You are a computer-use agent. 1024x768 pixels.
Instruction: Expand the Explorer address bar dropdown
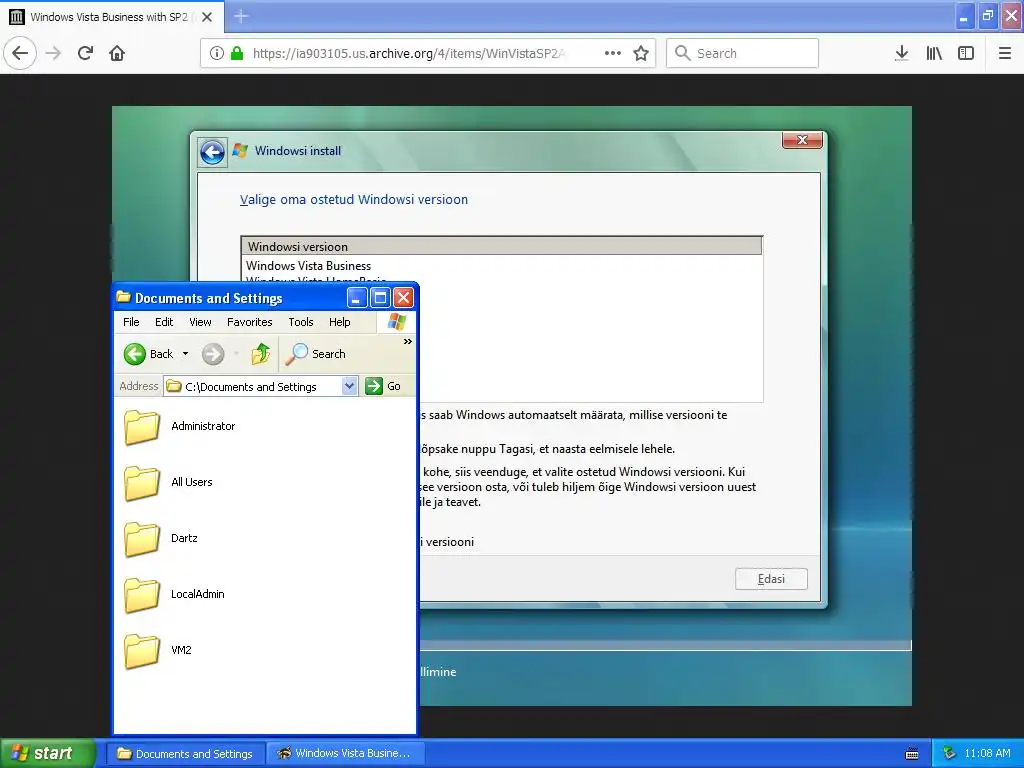click(x=349, y=386)
